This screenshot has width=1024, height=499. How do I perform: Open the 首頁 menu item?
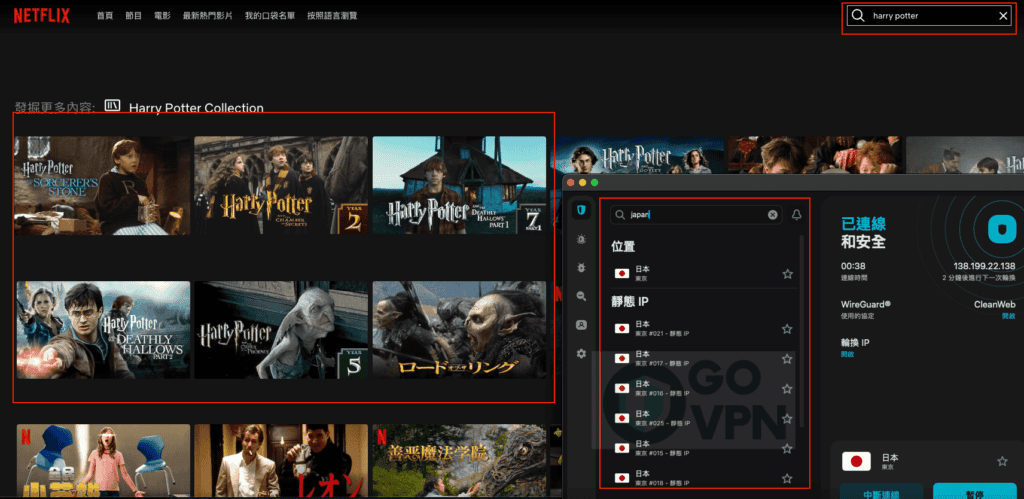tap(104, 16)
